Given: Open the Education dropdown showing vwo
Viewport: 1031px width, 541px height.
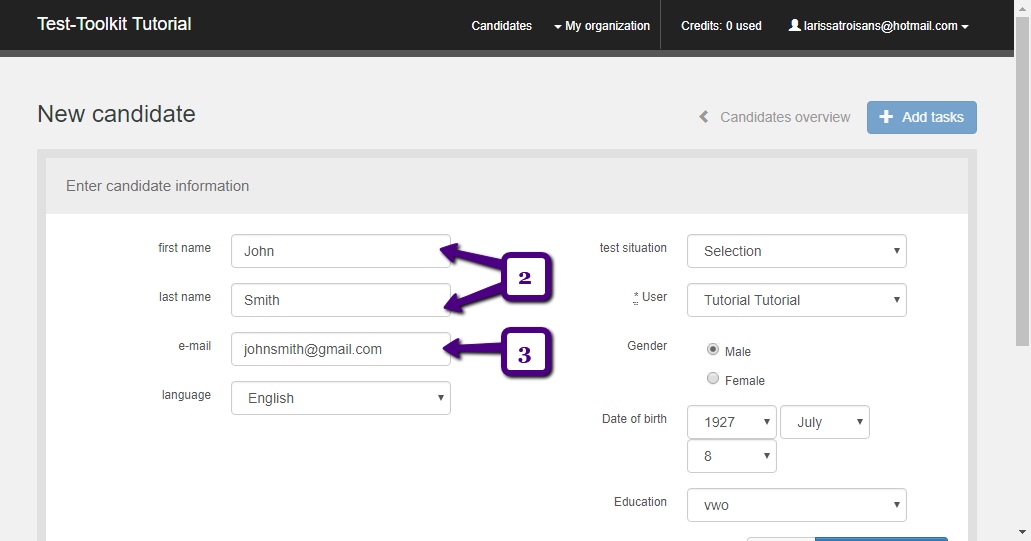Looking at the screenshot, I should [797, 505].
